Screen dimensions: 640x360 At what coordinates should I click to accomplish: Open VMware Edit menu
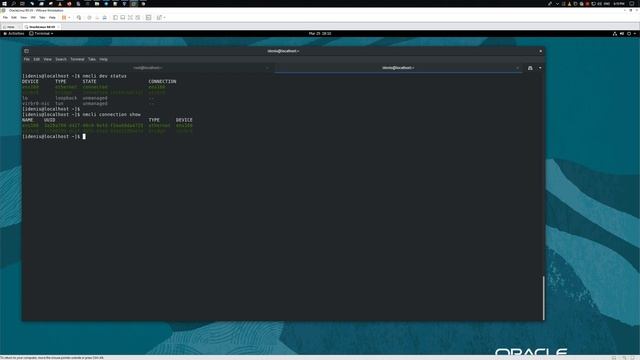coord(14,18)
